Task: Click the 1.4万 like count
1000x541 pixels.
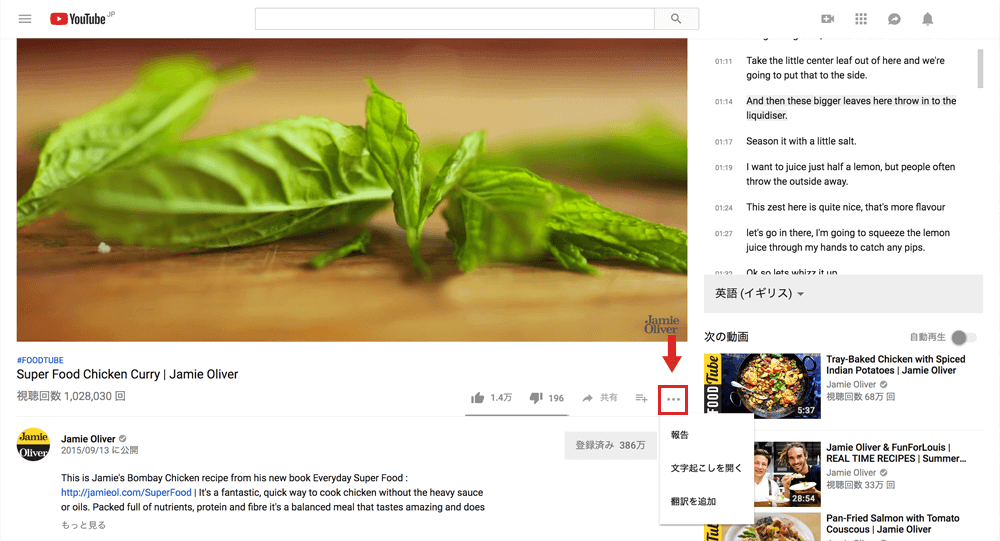Action: click(501, 398)
